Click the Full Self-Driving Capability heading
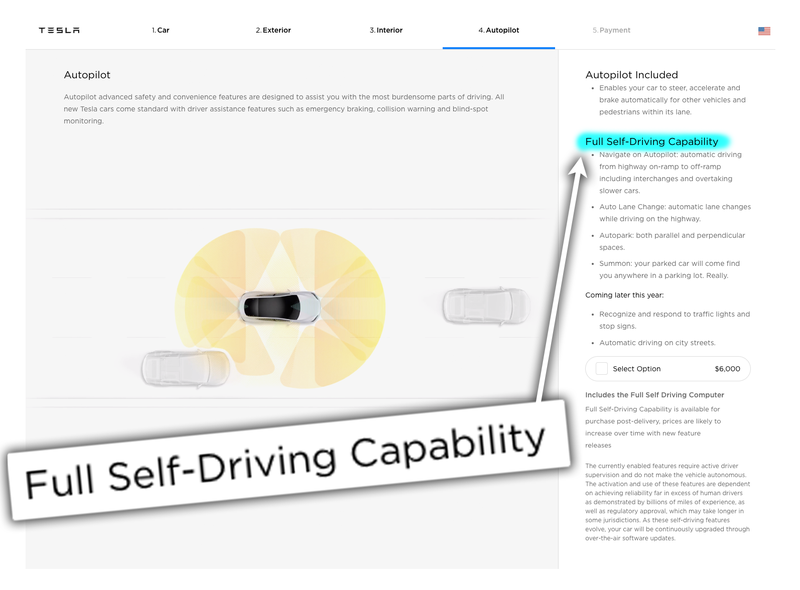This screenshot has height=590, width=800. 652,141
